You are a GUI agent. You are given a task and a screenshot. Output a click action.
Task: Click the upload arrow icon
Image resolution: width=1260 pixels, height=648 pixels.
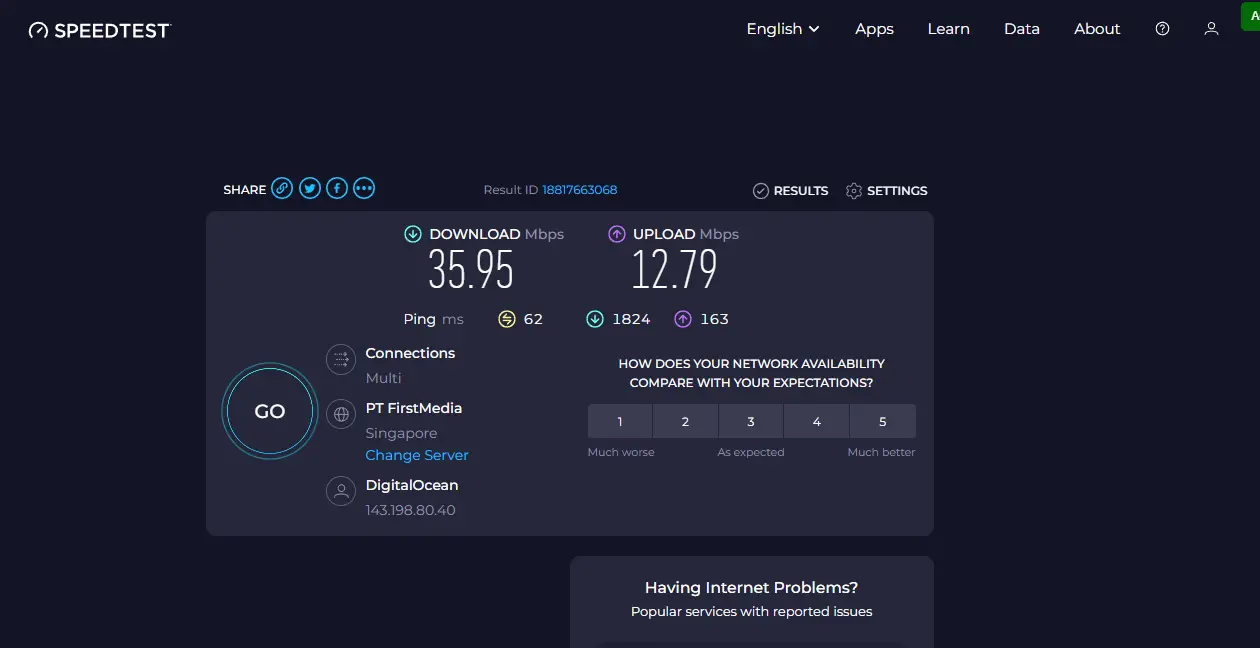pyautogui.click(x=617, y=234)
